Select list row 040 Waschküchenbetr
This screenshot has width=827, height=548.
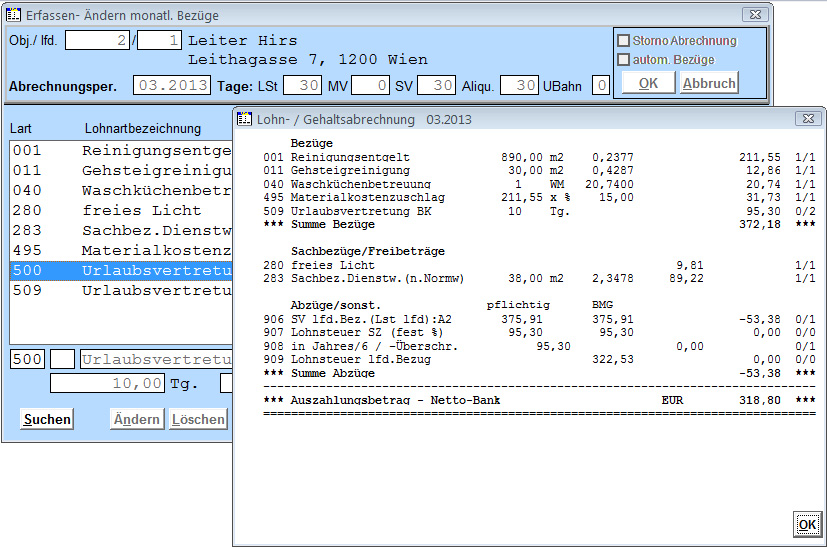coord(121,190)
